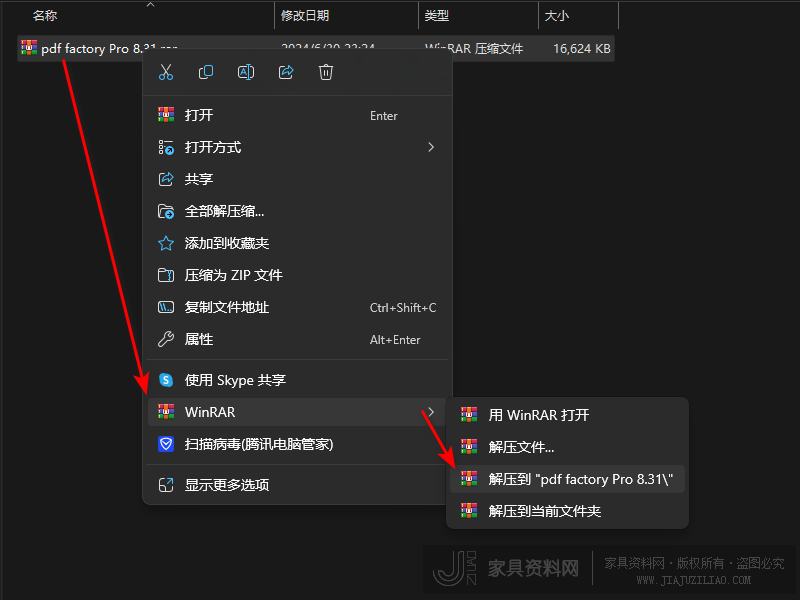
Task: Sort by the 修改日期 column header
Action: click(x=305, y=16)
